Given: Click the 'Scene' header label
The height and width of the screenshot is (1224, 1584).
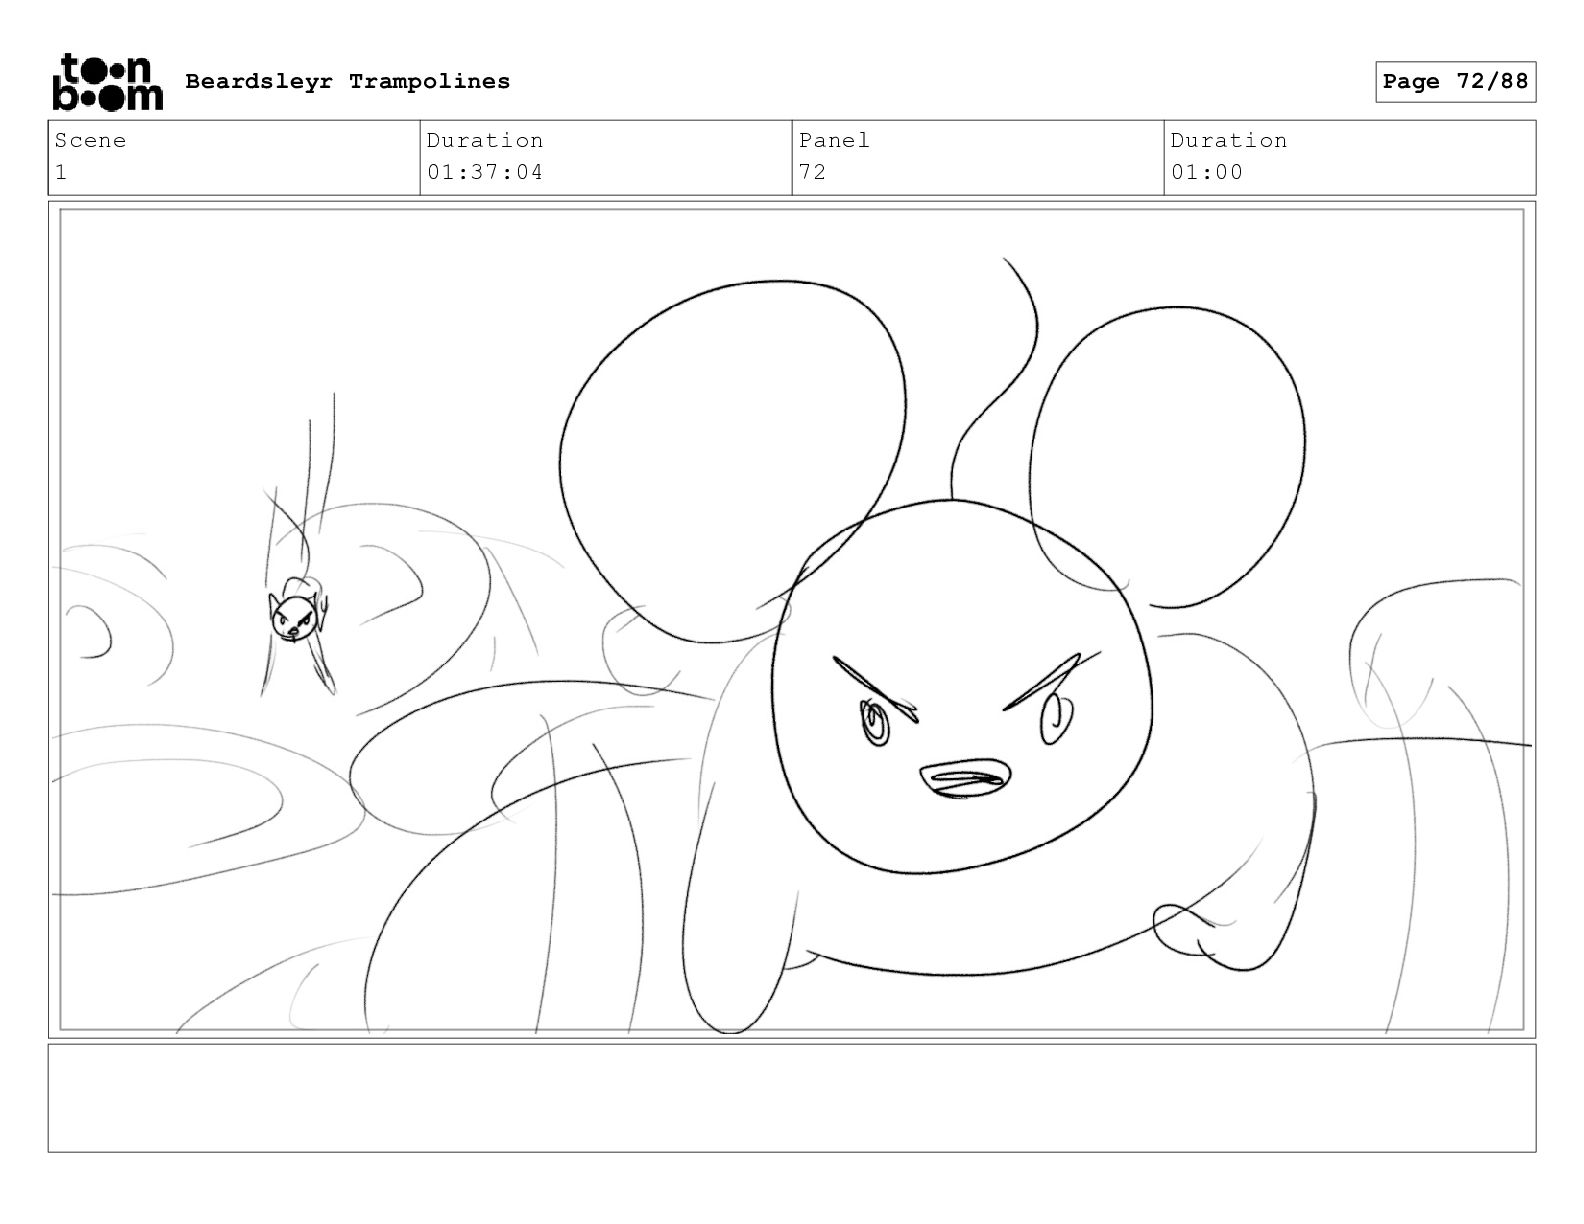Looking at the screenshot, I should [91, 141].
